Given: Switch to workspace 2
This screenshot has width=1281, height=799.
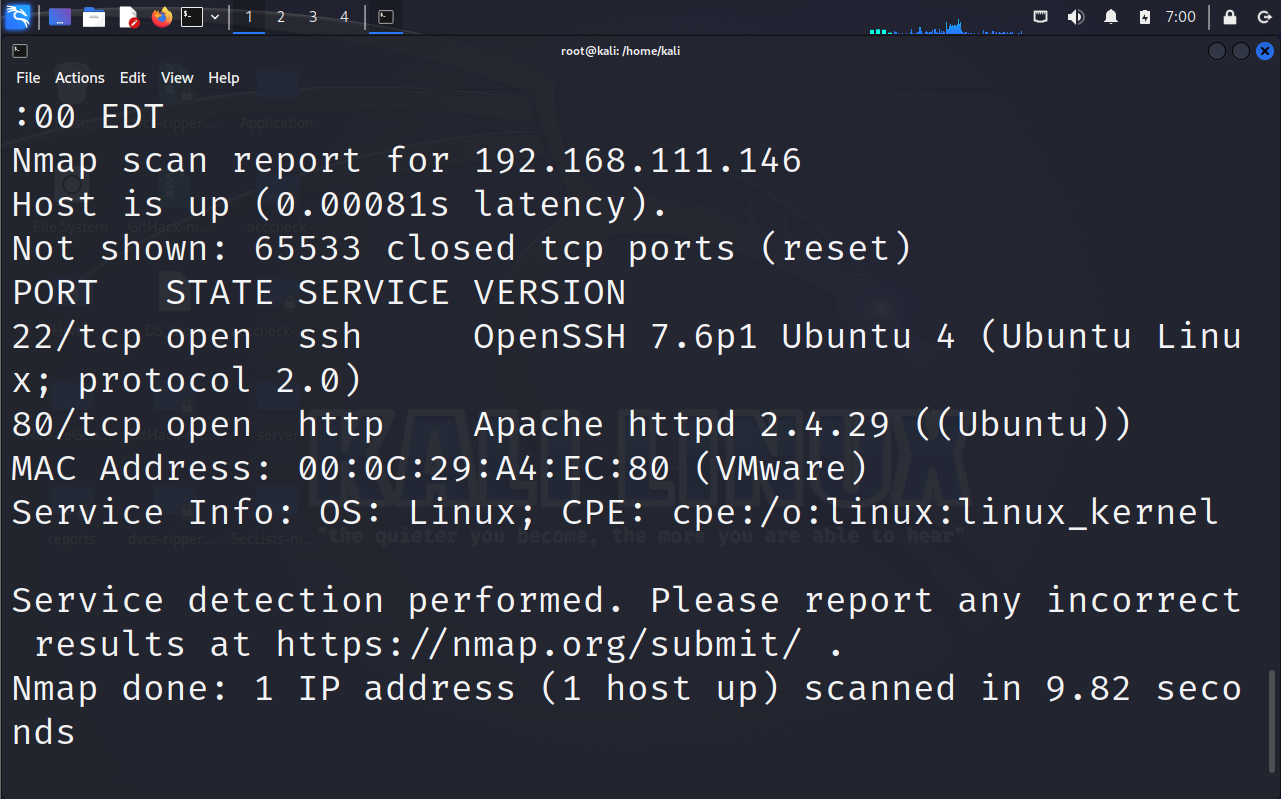Looking at the screenshot, I should point(281,17).
